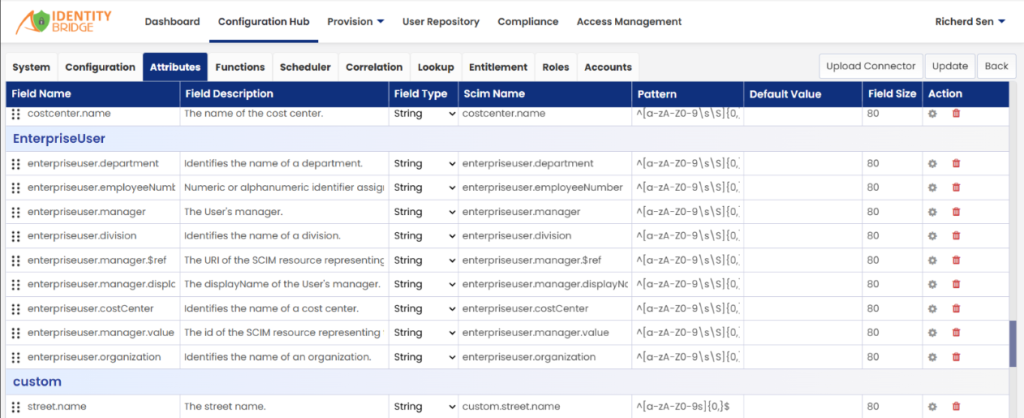Delete the enterpriseuser.manager.value attribute
Image resolution: width=1024 pixels, height=418 pixels.
click(x=956, y=332)
